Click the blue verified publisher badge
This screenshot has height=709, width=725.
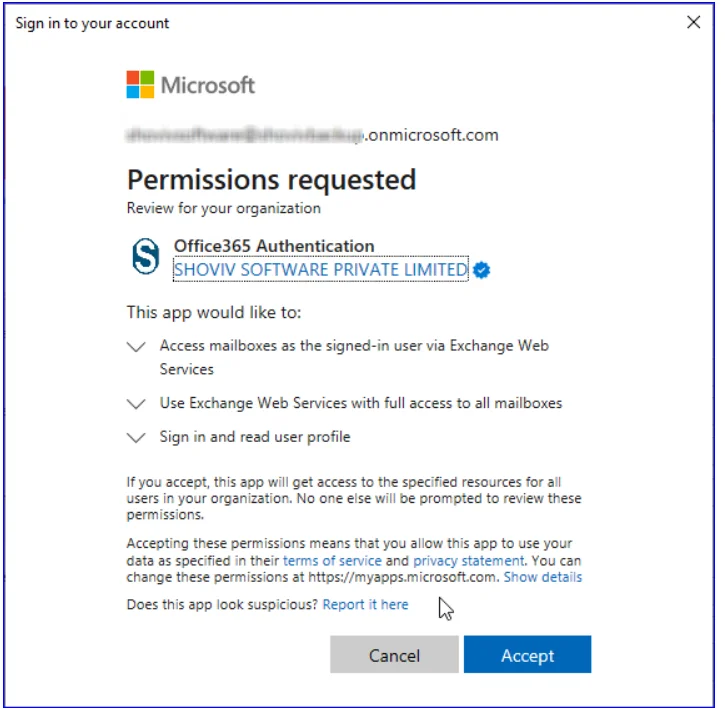tap(481, 270)
